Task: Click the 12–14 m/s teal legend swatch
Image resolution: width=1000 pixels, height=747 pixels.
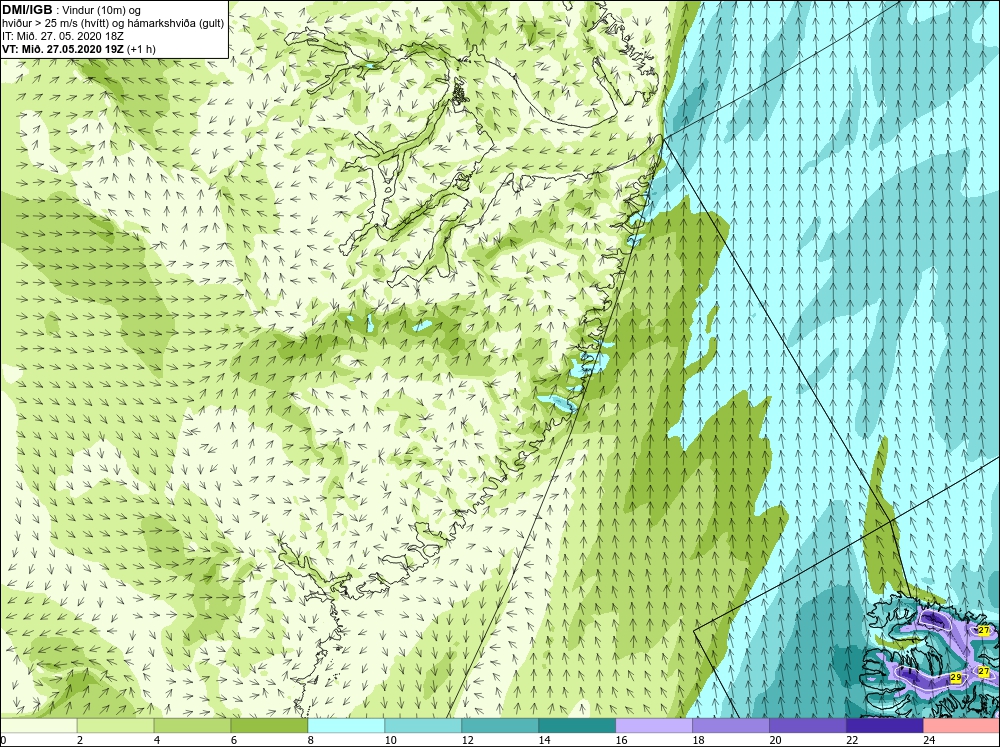Action: (x=500, y=725)
